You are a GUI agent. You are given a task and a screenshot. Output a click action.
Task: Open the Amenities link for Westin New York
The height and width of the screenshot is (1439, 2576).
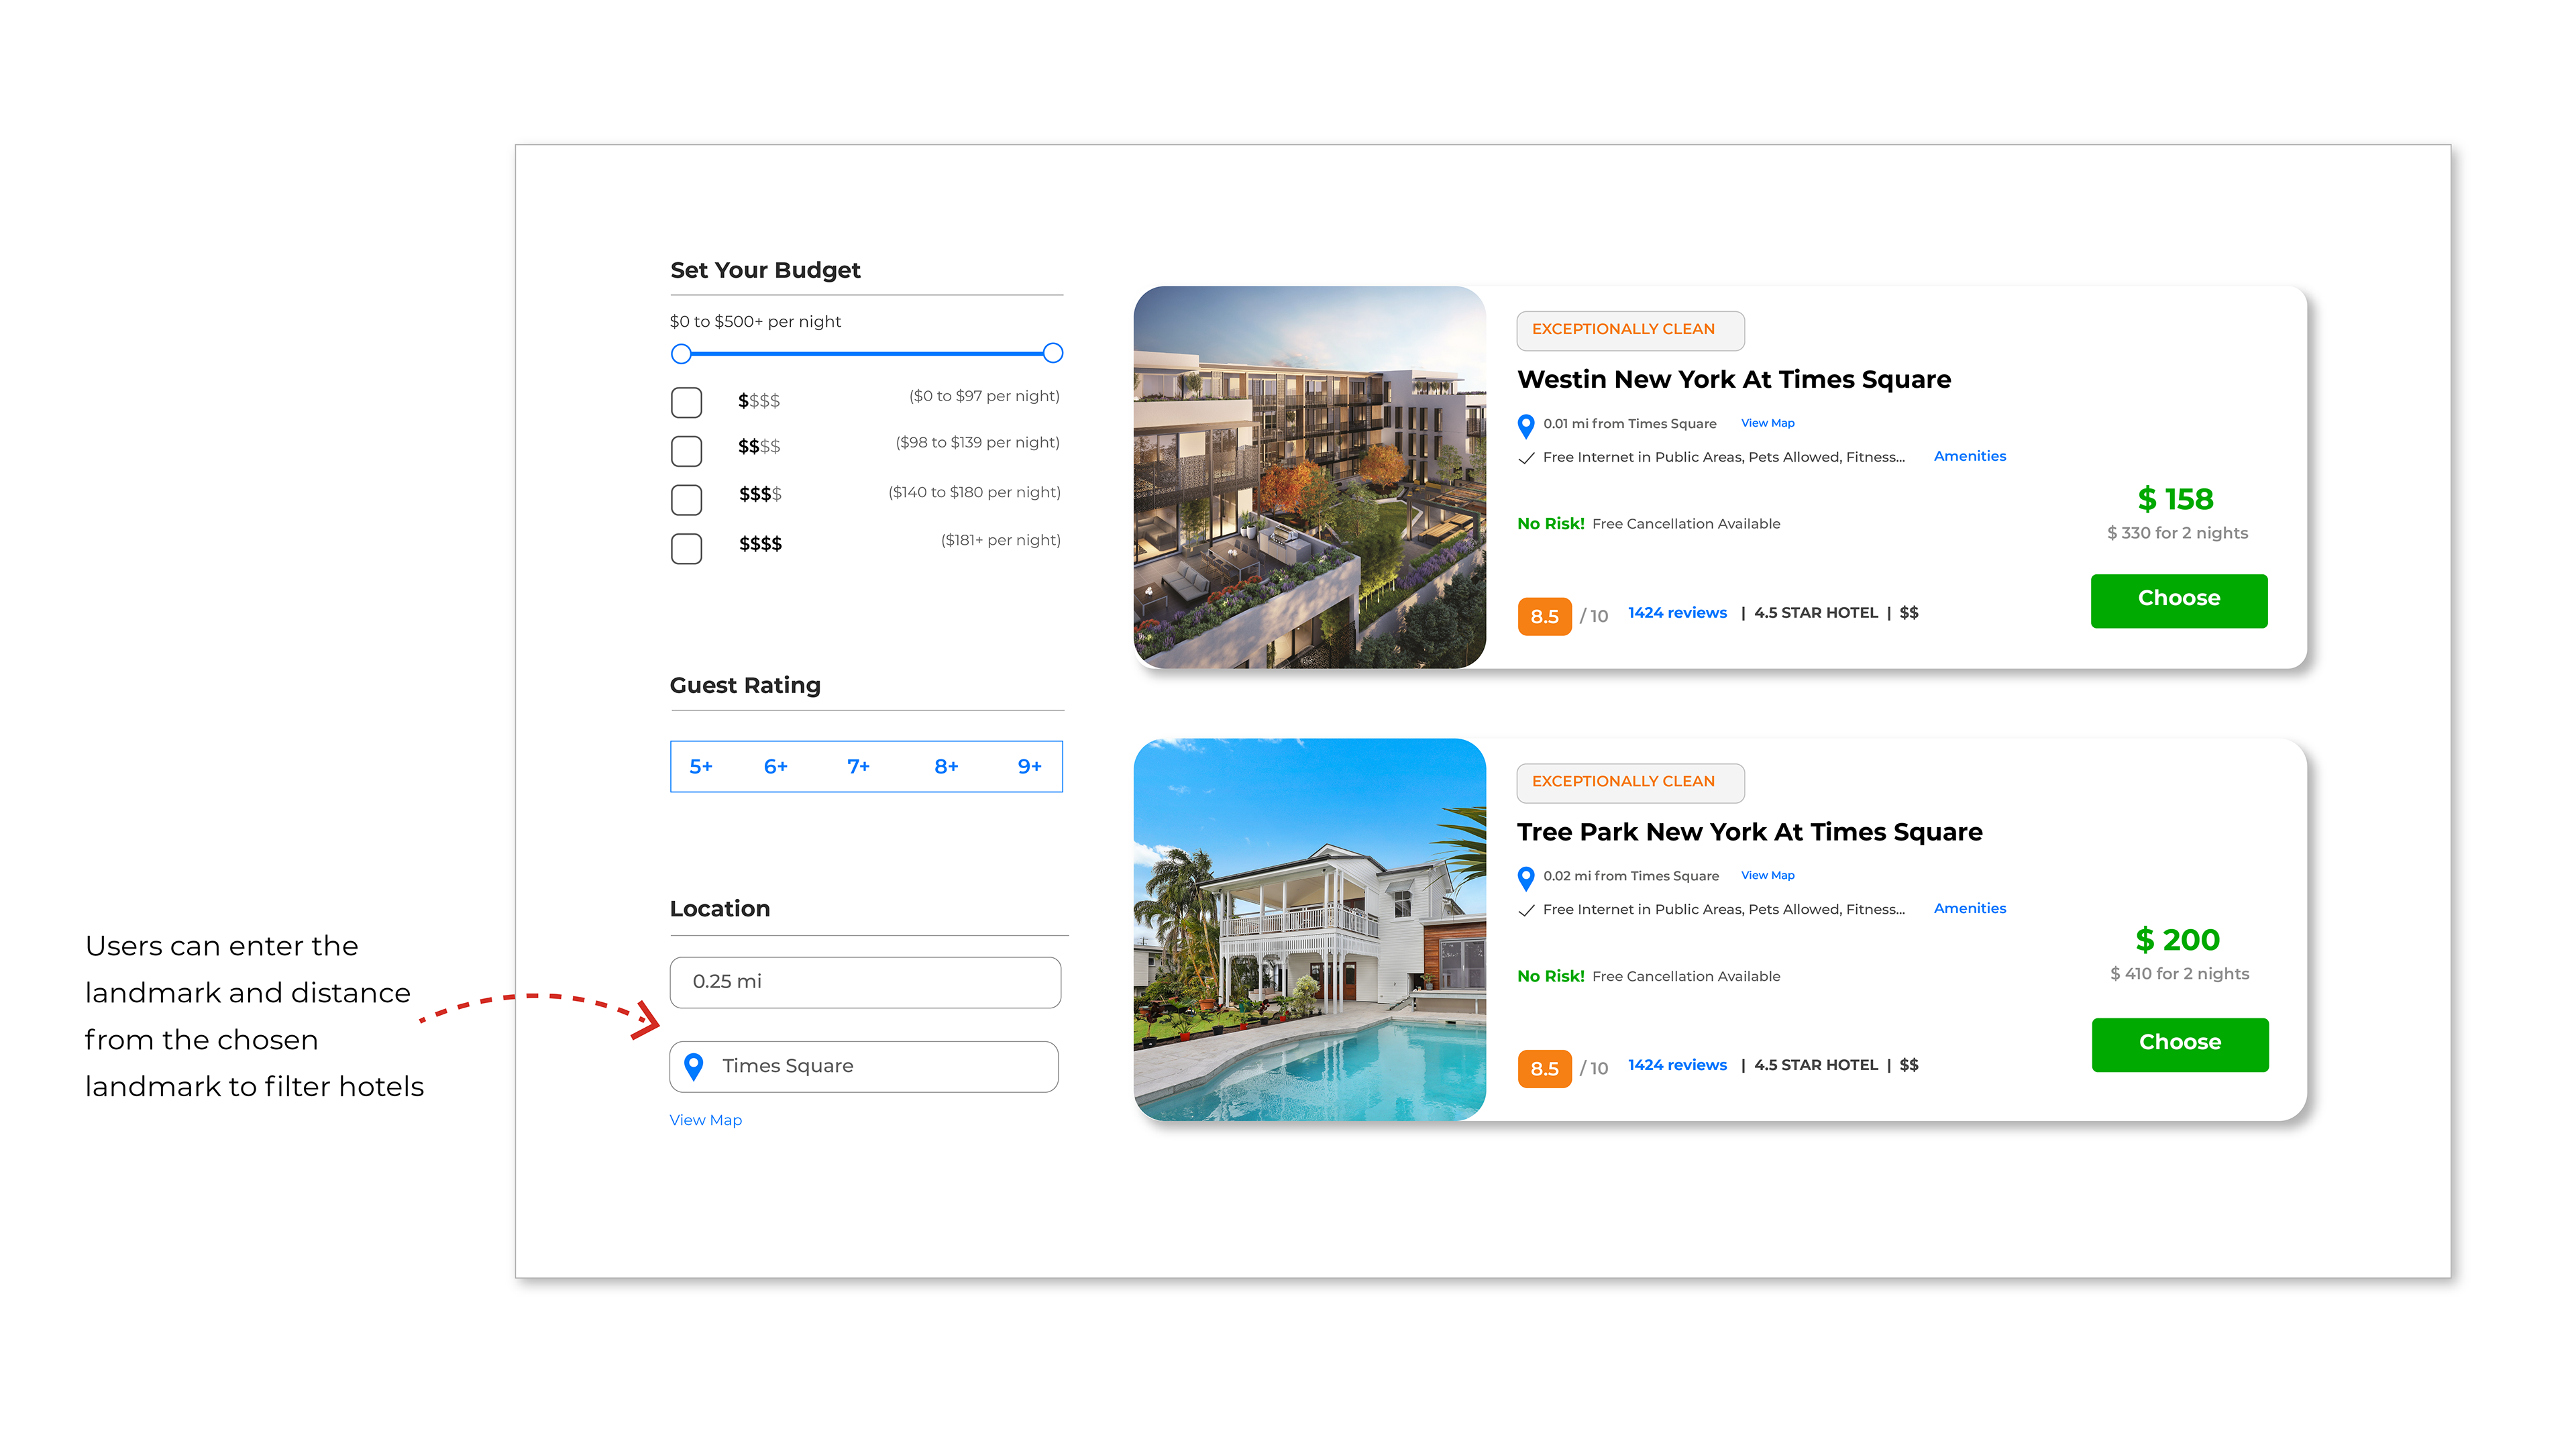pos(1969,456)
